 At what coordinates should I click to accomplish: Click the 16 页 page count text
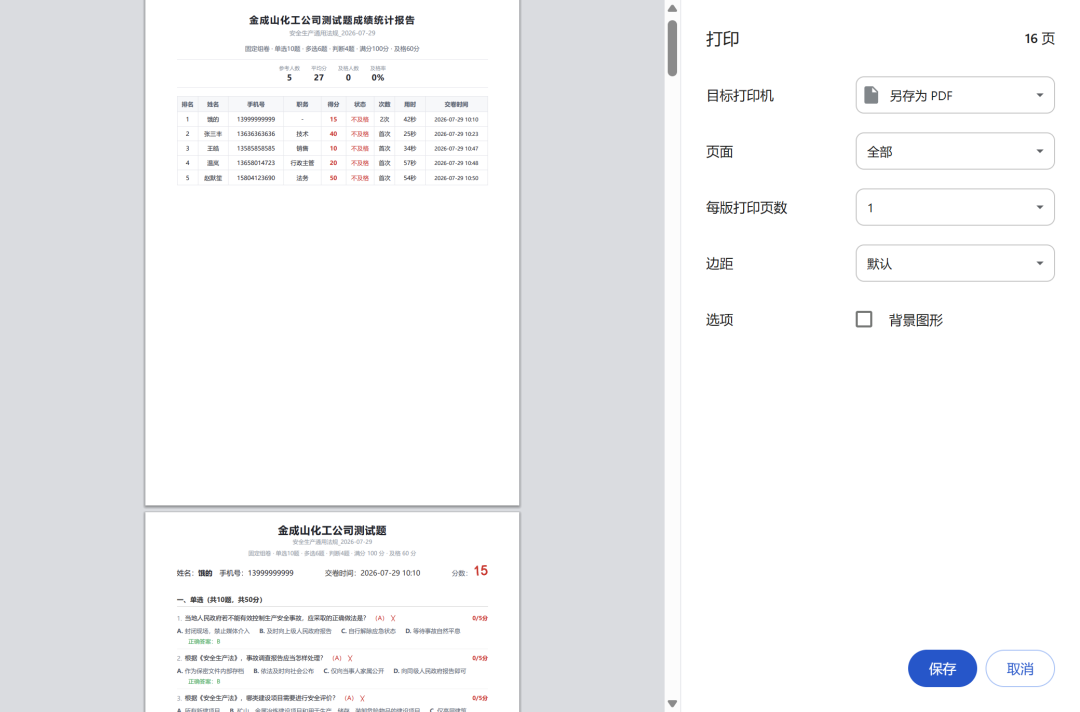(x=1039, y=39)
